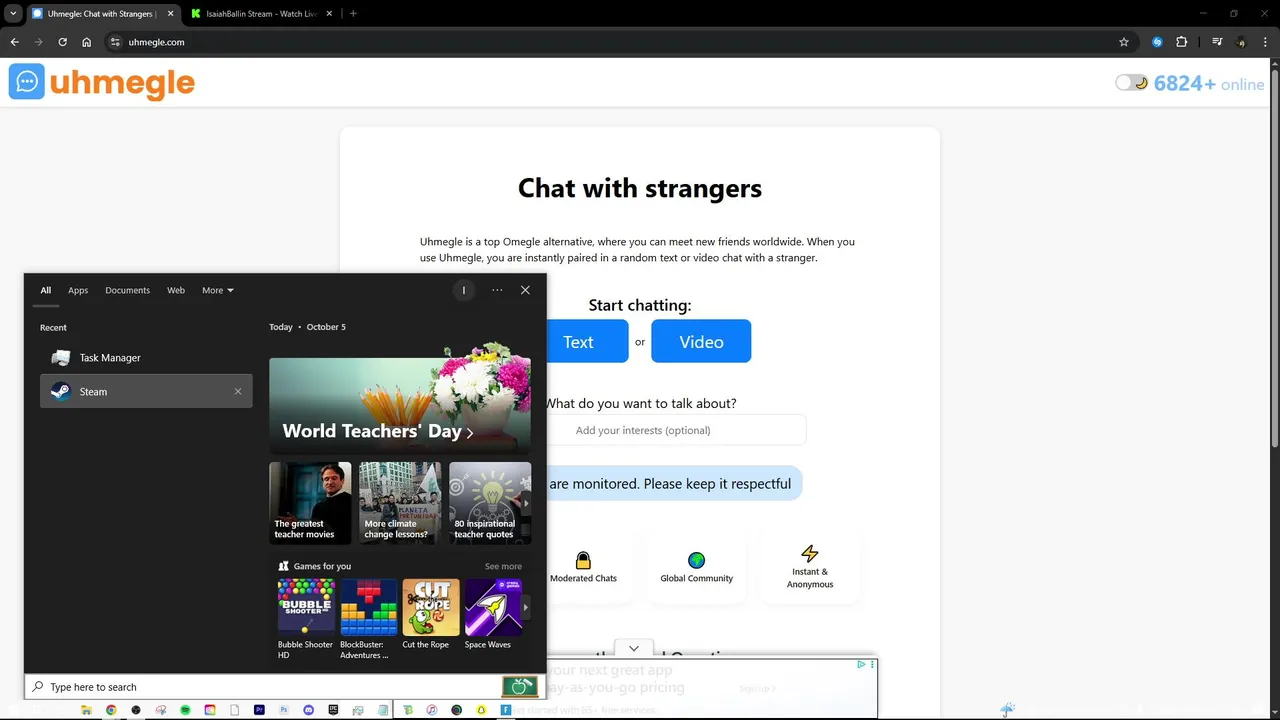The image size is (1280, 720).
Task: Go to the browser home page
Action: [87, 42]
